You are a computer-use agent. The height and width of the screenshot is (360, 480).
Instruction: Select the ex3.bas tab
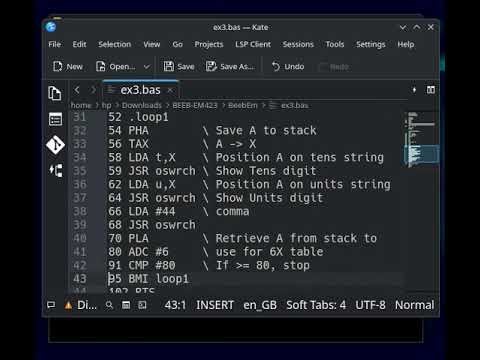tap(140, 90)
